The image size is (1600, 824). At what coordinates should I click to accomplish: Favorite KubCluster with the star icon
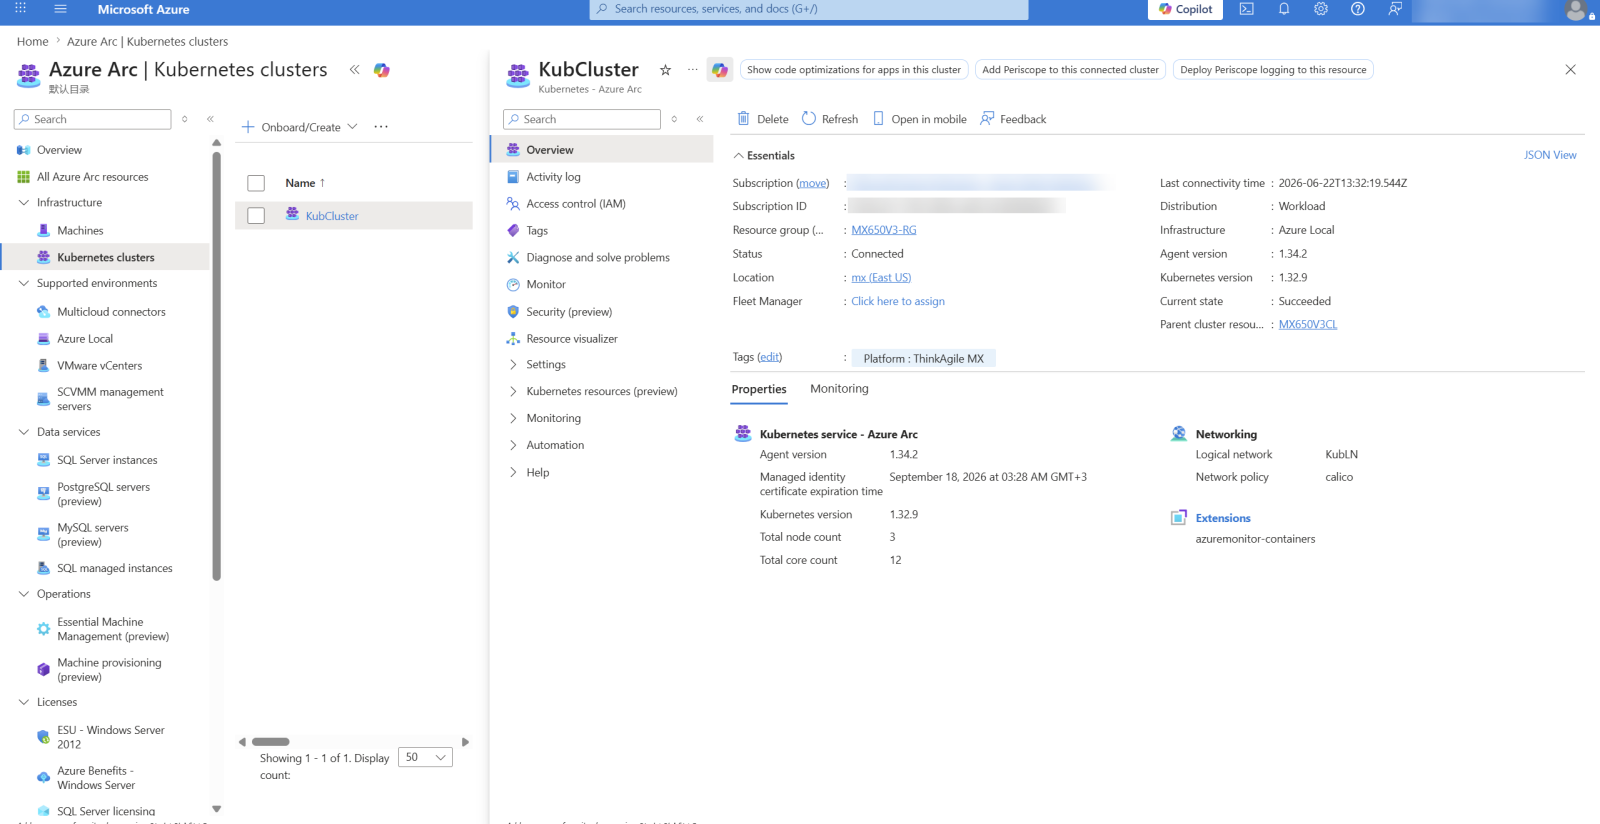(x=665, y=70)
